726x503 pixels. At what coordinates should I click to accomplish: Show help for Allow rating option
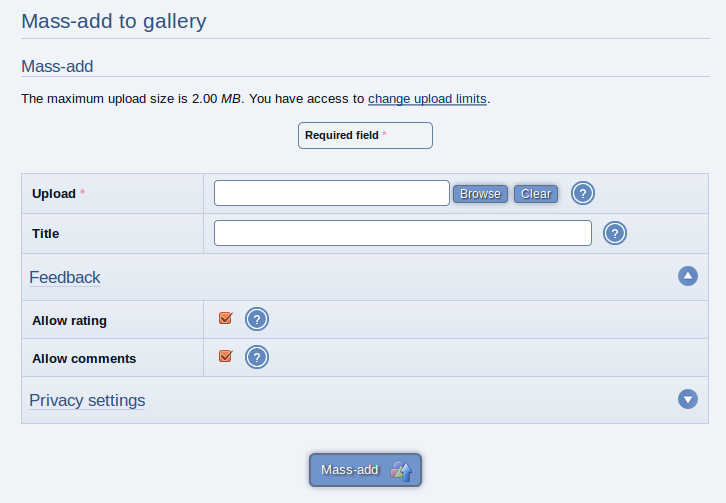click(x=257, y=319)
